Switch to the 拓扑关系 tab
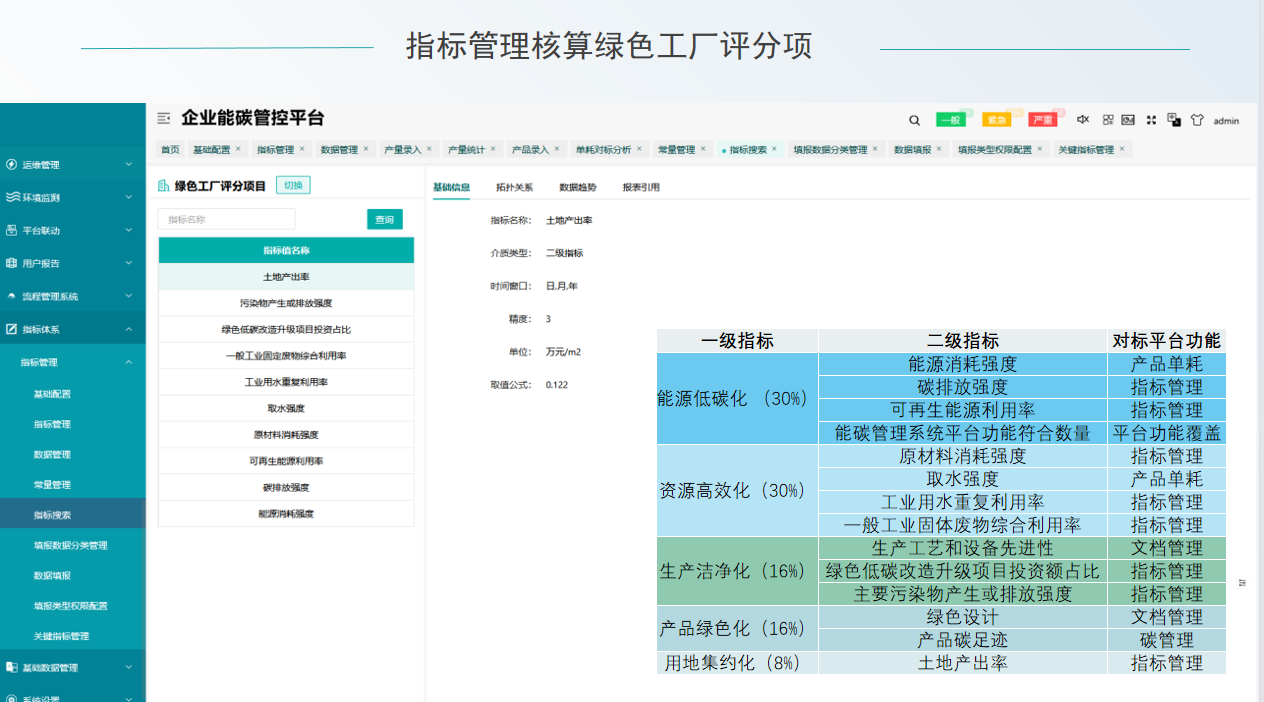1264x702 pixels. point(514,187)
